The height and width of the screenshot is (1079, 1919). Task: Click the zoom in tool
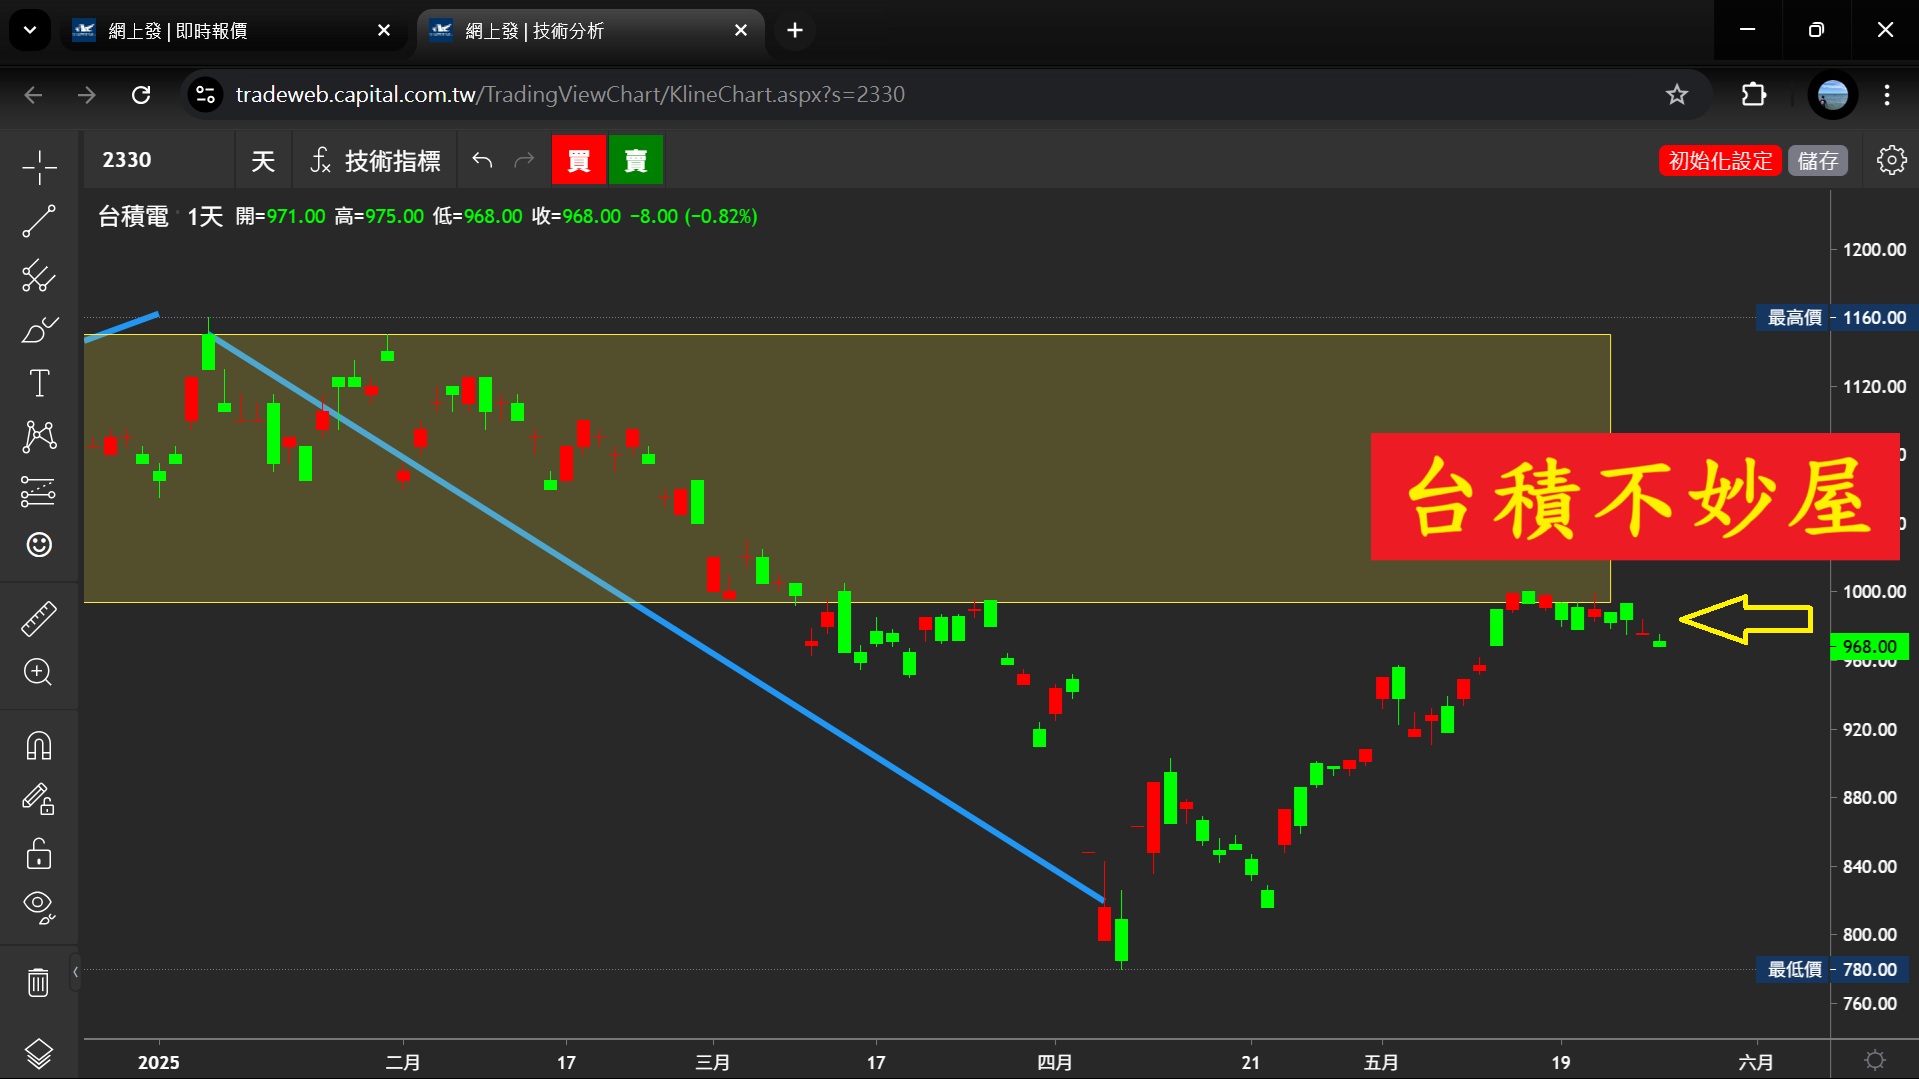coord(39,672)
